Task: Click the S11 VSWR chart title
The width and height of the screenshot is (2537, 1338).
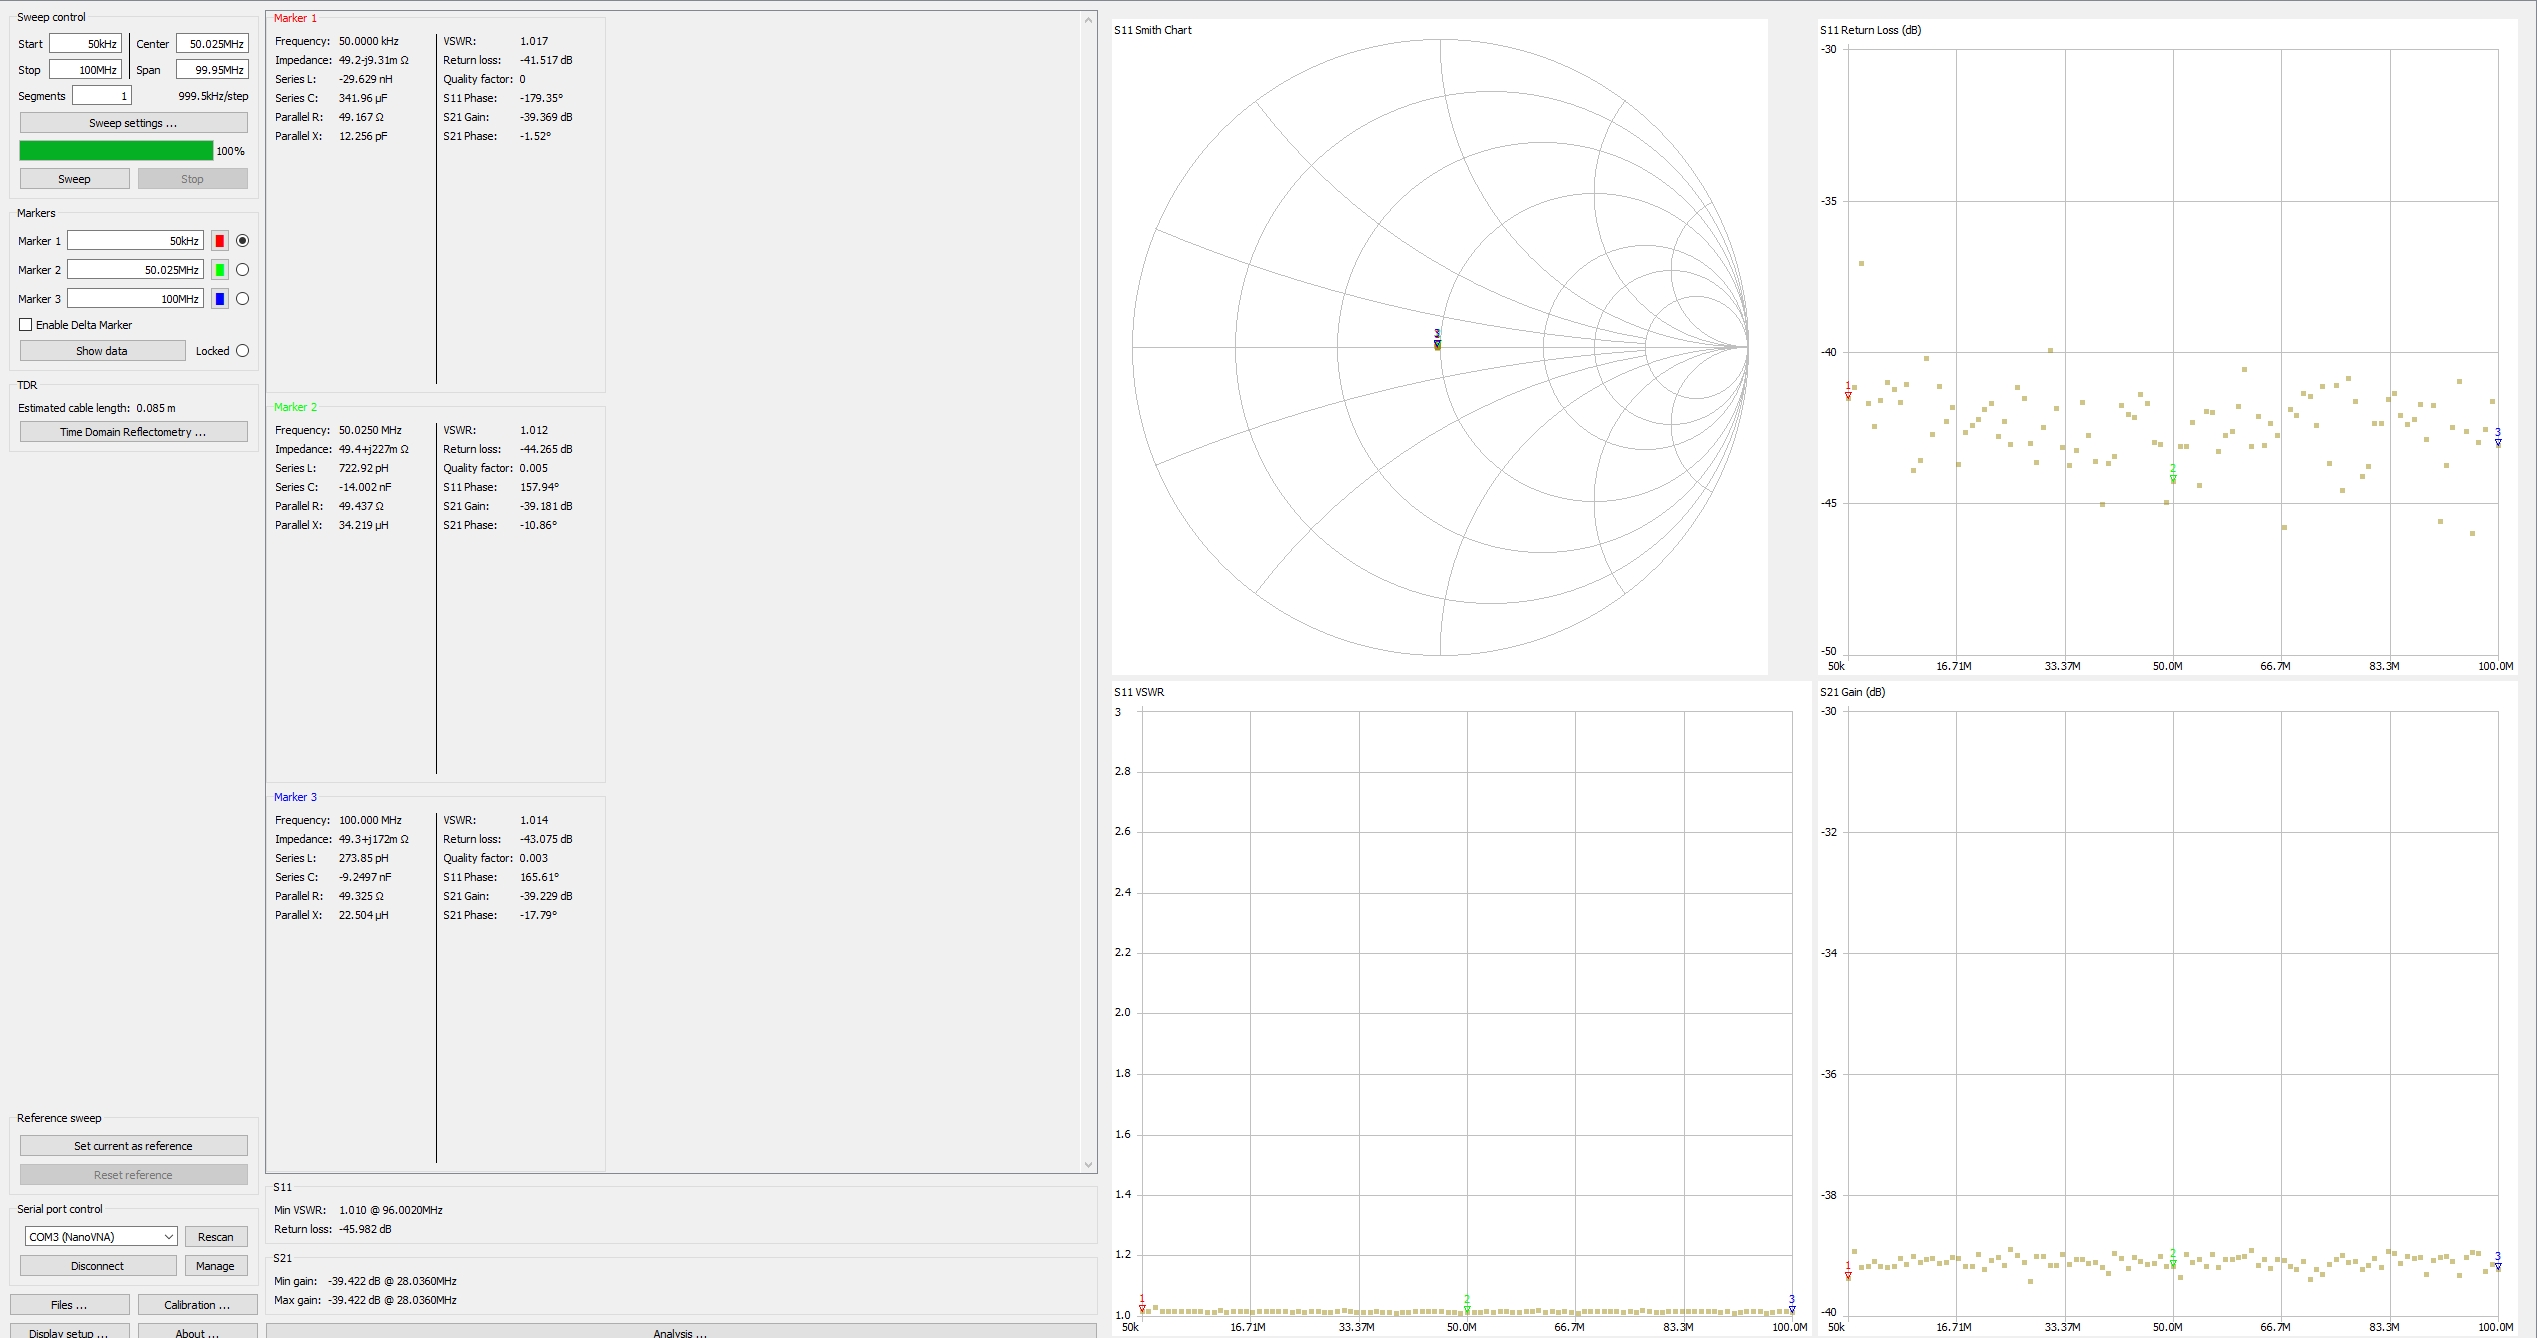Action: pyautogui.click(x=1139, y=692)
